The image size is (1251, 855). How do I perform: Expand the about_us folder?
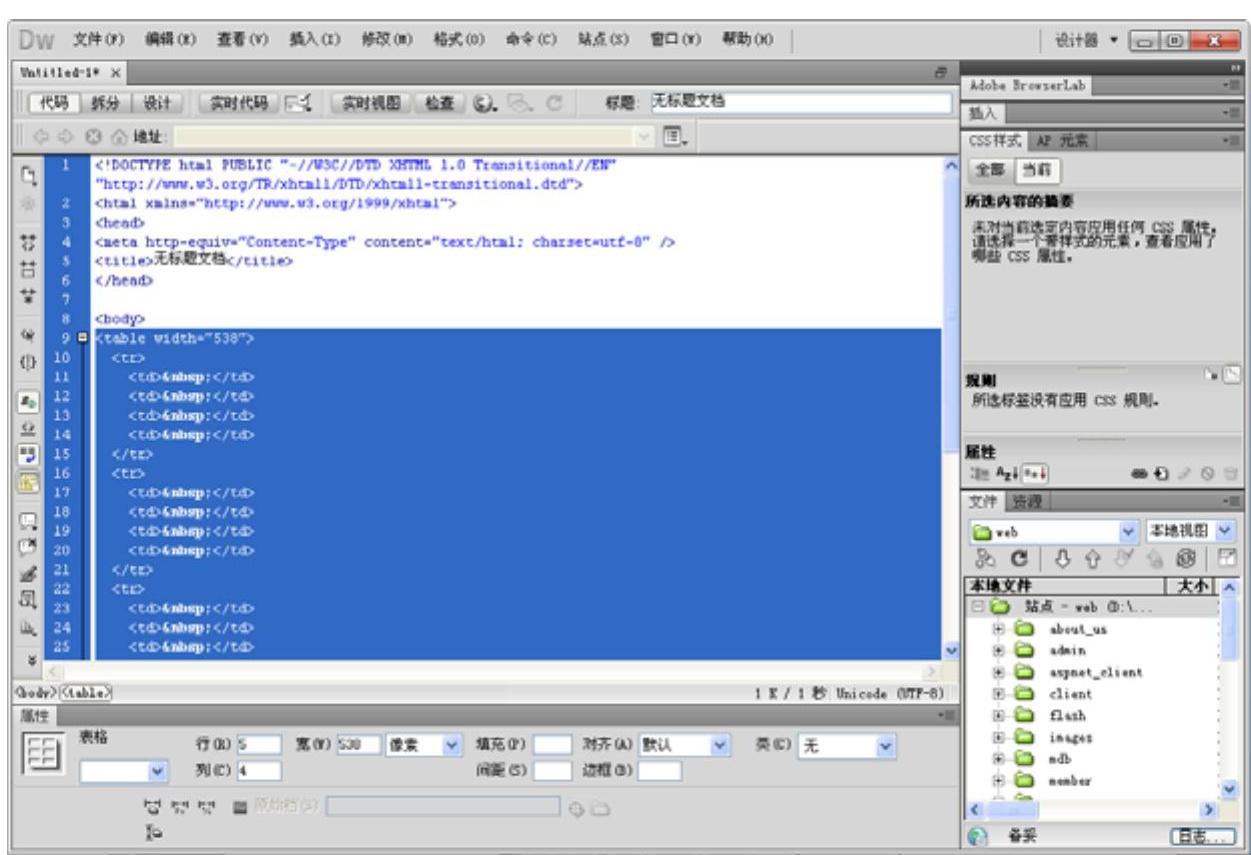click(x=998, y=630)
